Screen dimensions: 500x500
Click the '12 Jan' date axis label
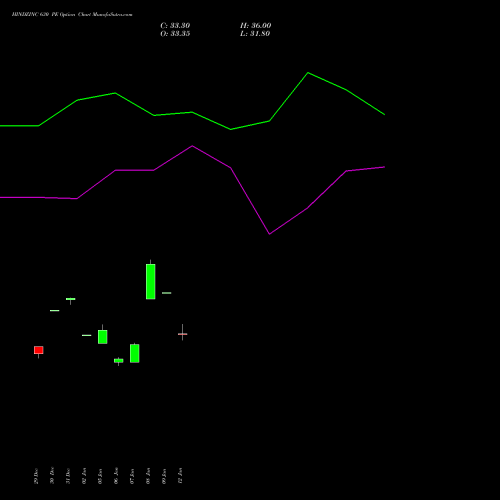pos(180,476)
